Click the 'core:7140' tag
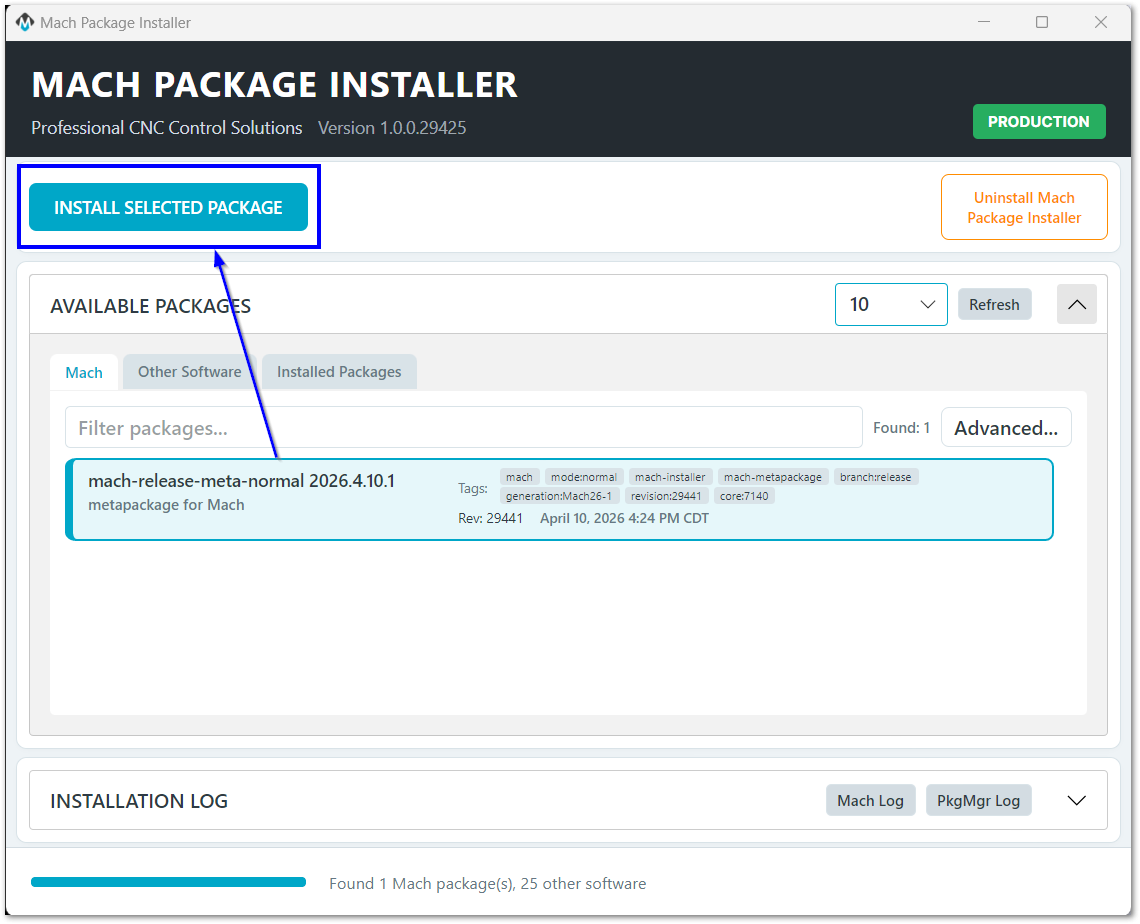 [744, 496]
